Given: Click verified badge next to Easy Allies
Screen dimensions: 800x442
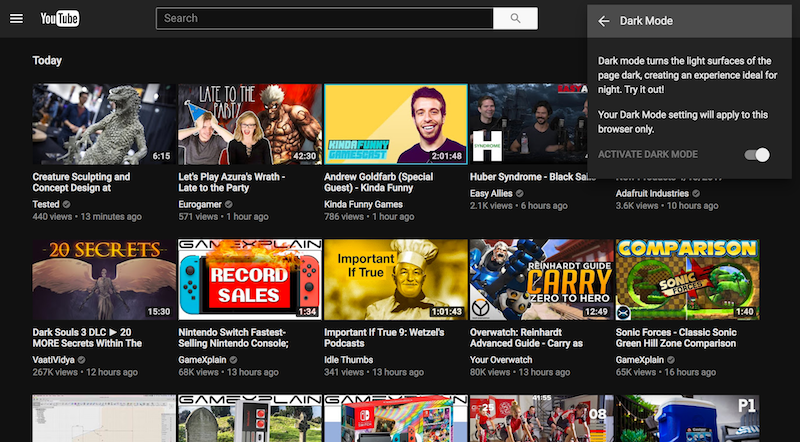Looking at the screenshot, I should point(519,193).
